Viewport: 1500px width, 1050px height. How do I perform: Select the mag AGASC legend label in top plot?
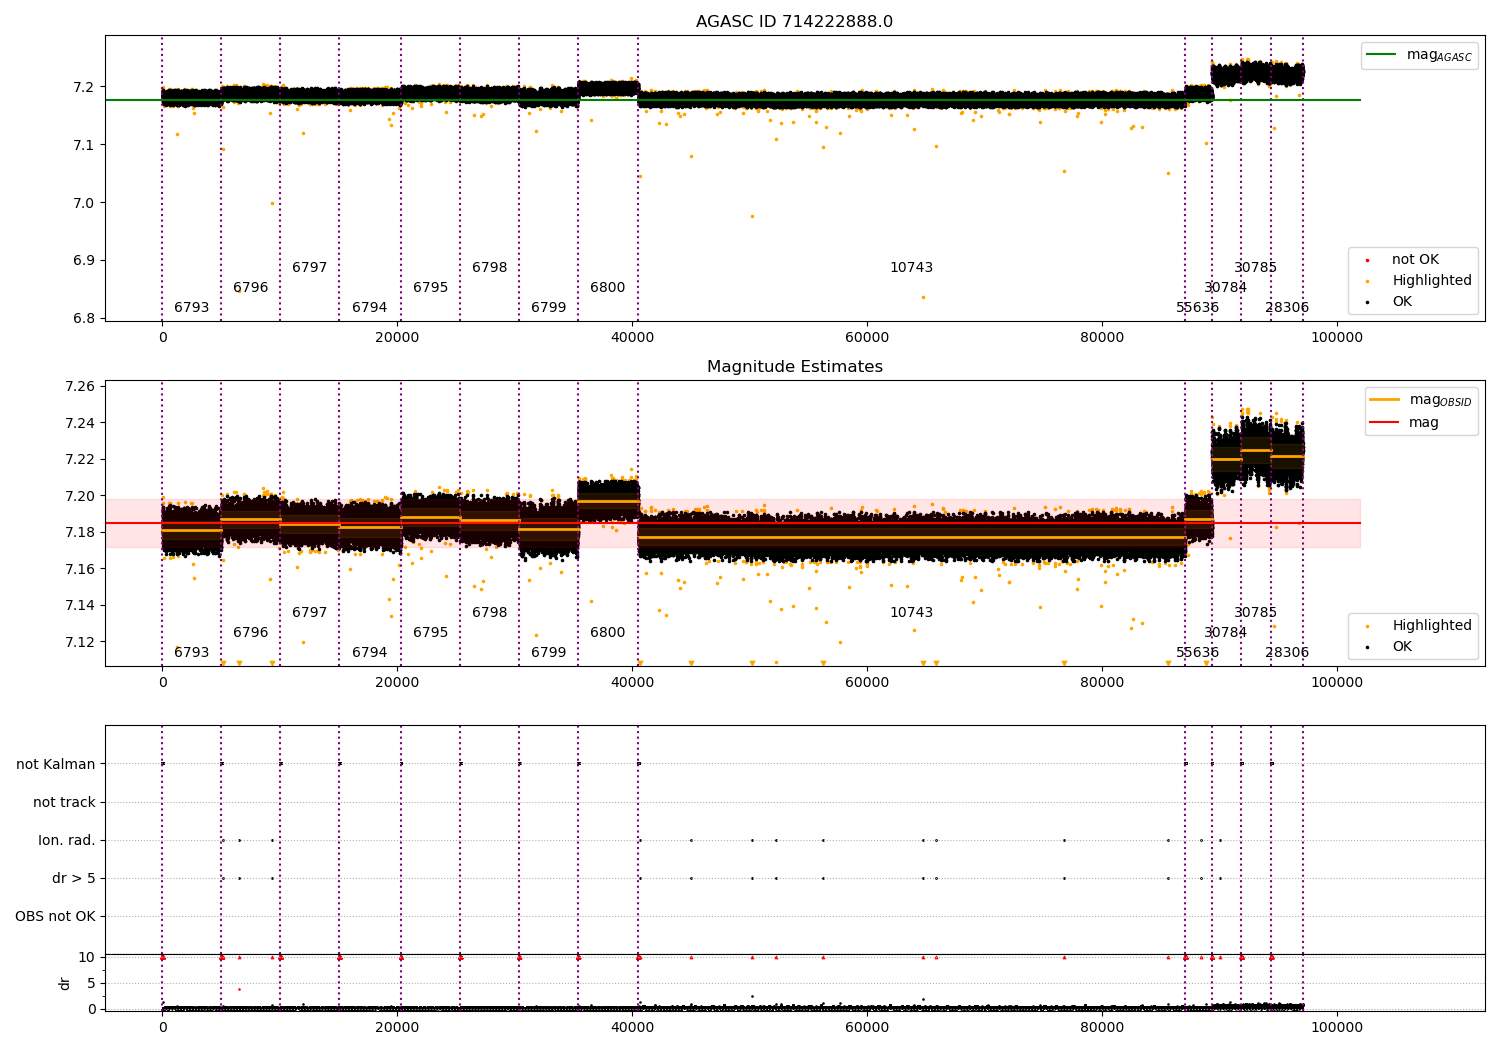(x=1439, y=55)
